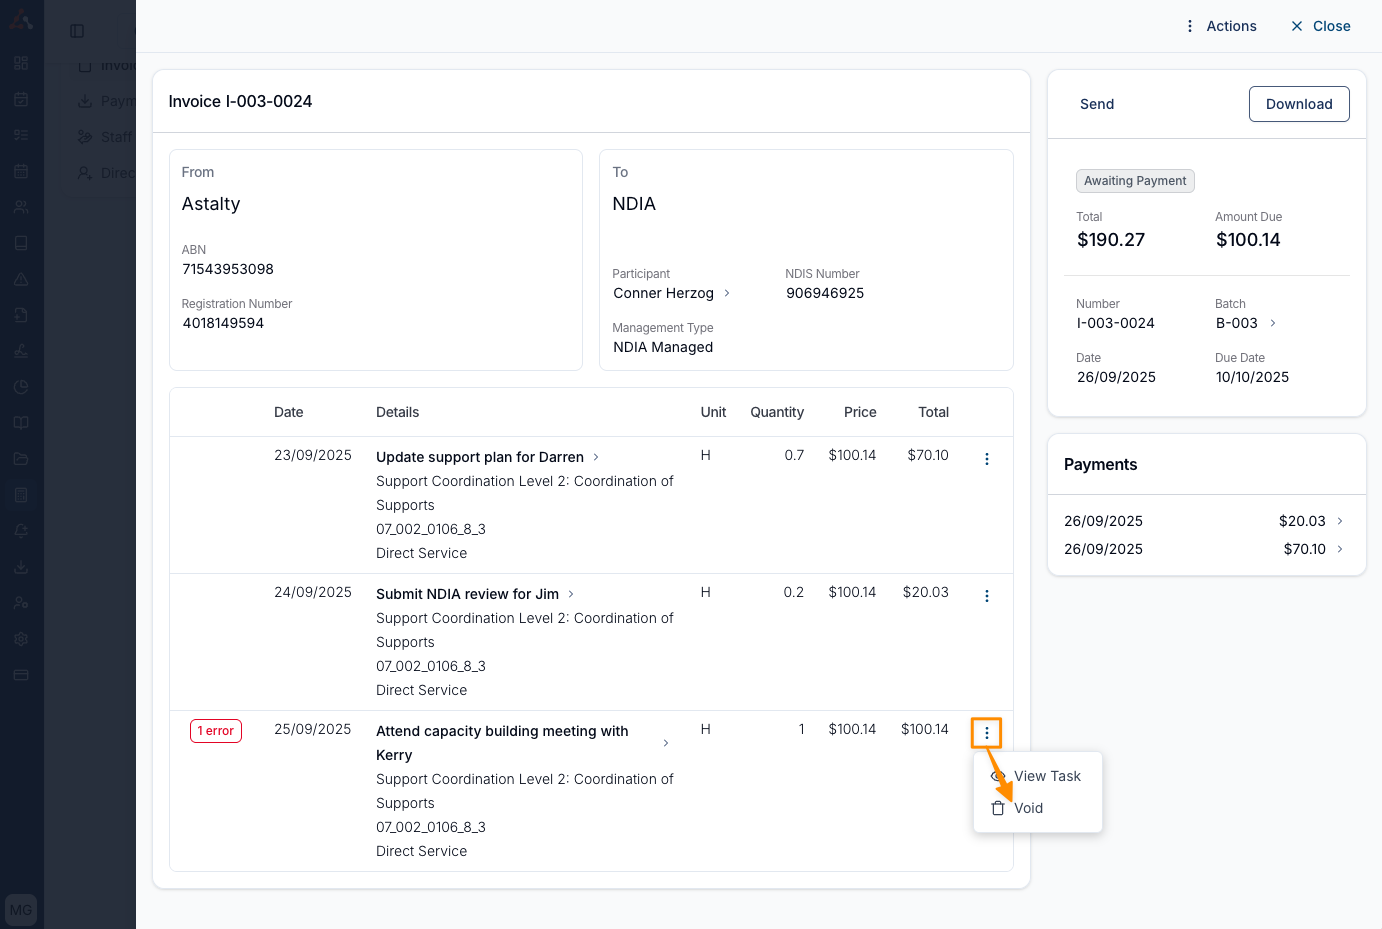Open batch B-003 using its chevron
The width and height of the screenshot is (1382, 929).
pyautogui.click(x=1272, y=323)
